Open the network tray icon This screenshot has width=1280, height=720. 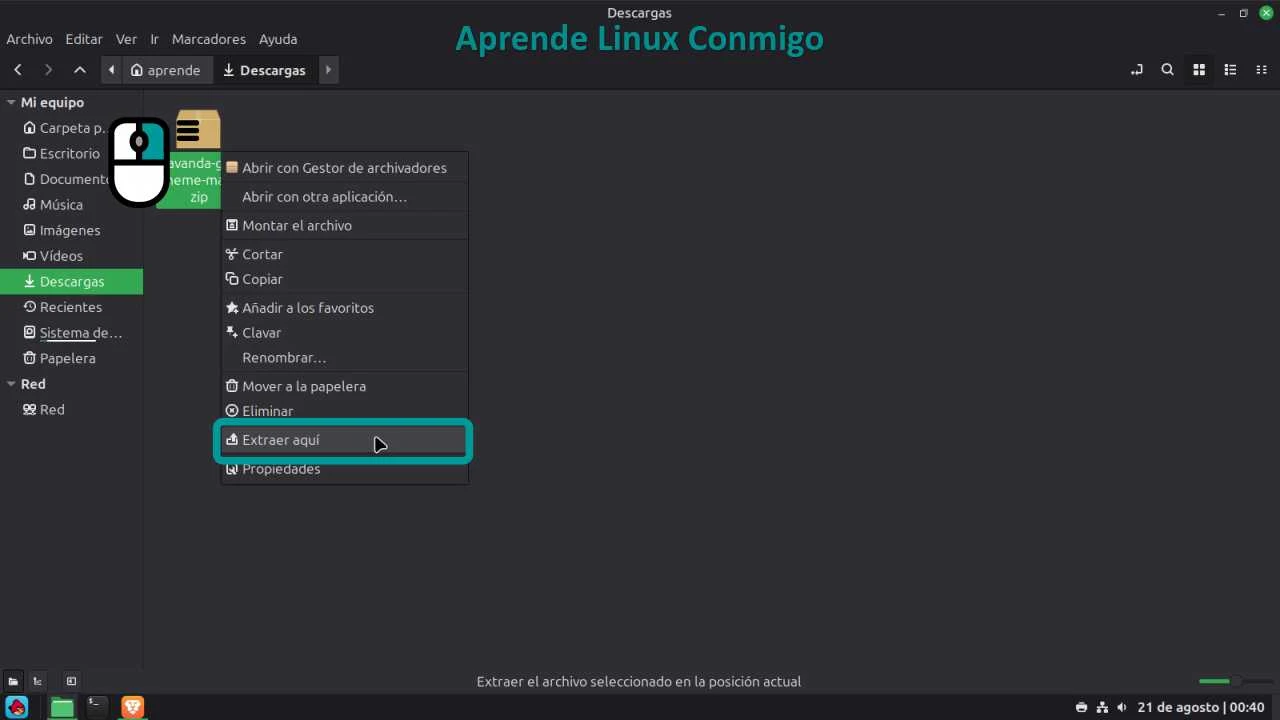click(1102, 708)
